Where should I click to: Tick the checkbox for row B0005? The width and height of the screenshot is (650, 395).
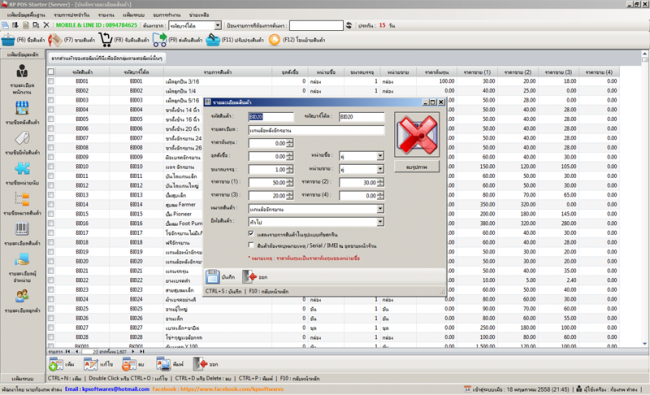[x=51, y=119]
